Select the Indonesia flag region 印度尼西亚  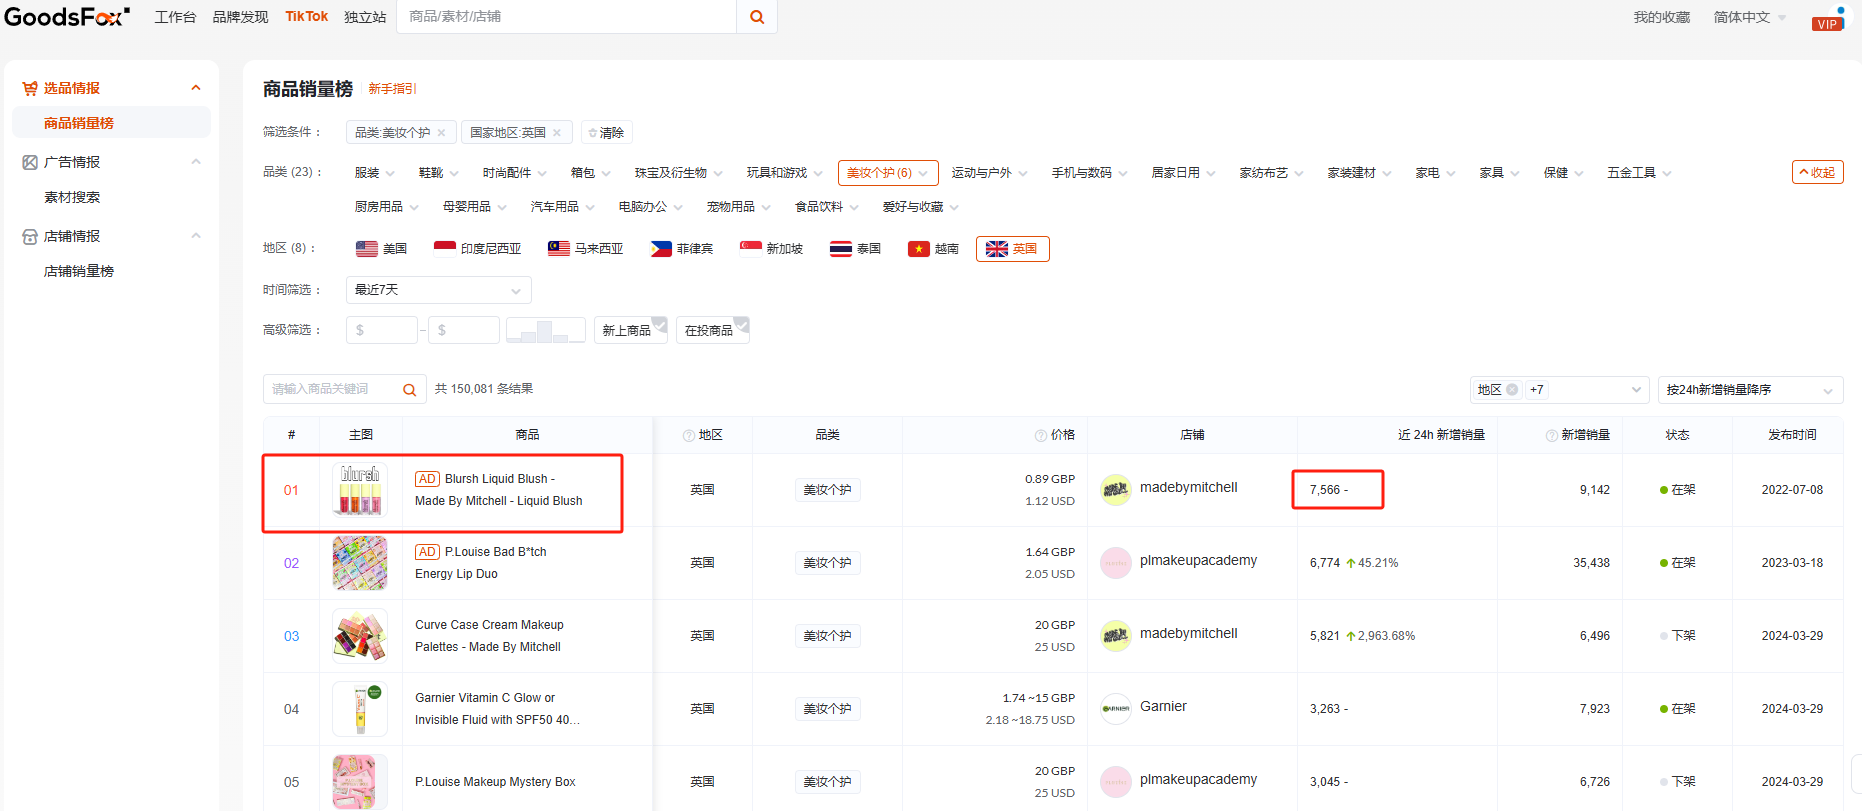point(478,249)
